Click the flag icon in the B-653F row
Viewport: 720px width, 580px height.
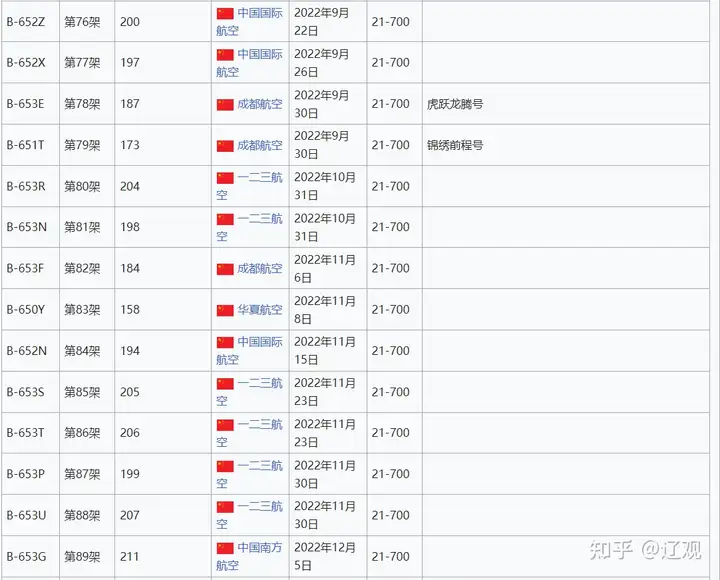(225, 269)
